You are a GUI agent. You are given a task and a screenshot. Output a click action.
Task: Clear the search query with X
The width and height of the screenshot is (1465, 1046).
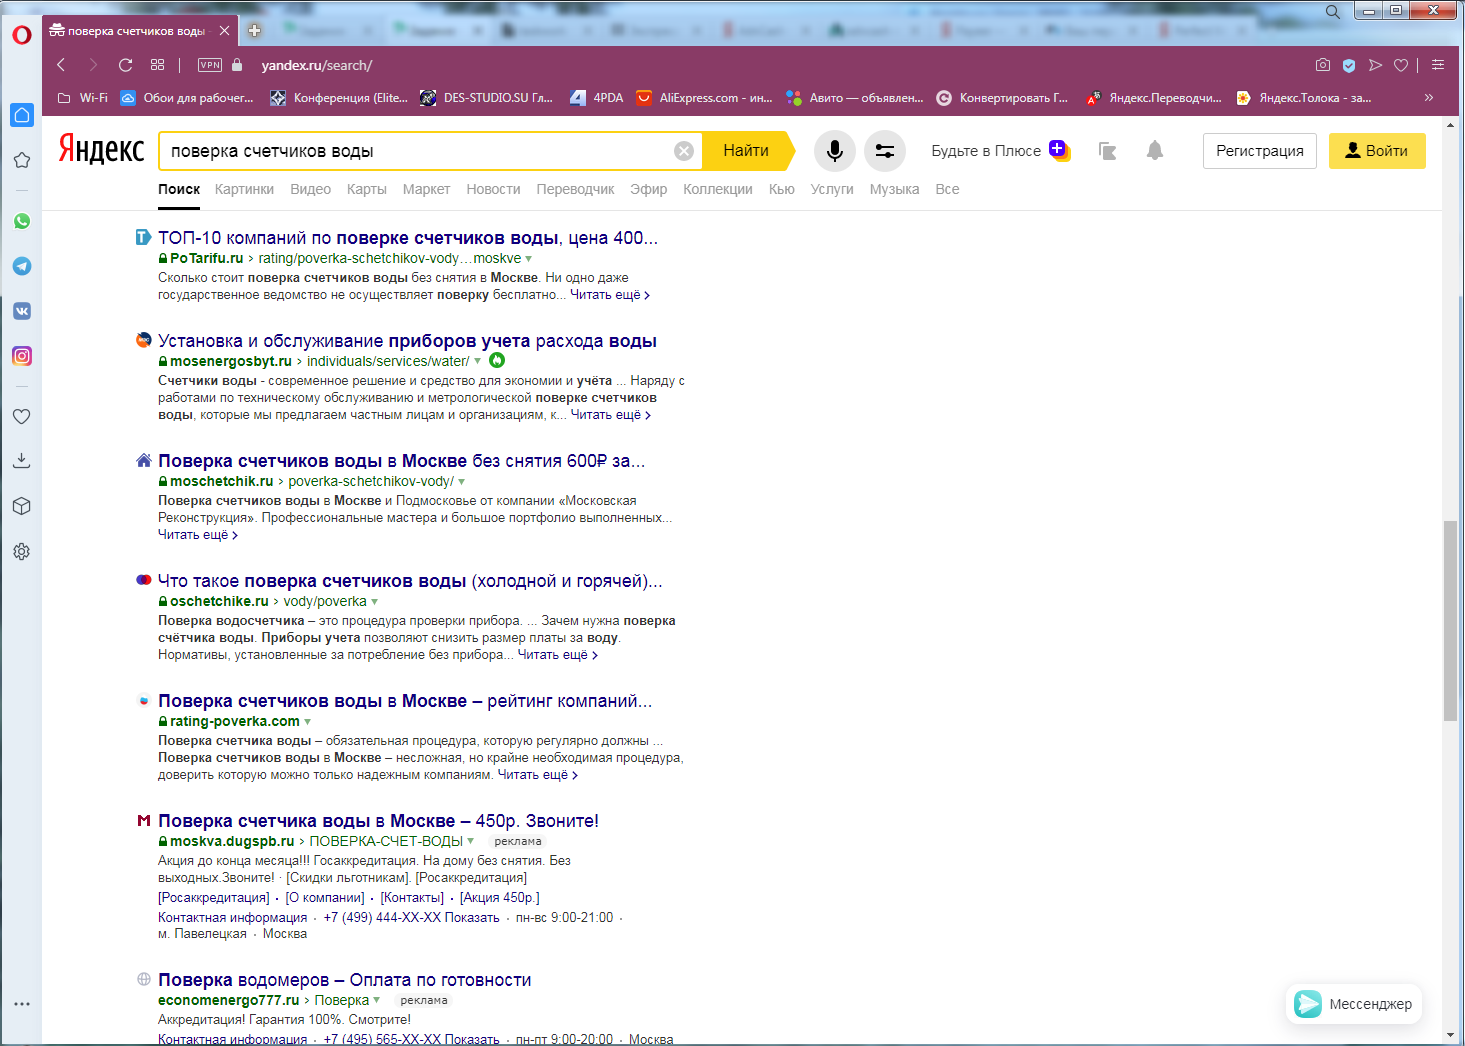pyautogui.click(x=684, y=151)
